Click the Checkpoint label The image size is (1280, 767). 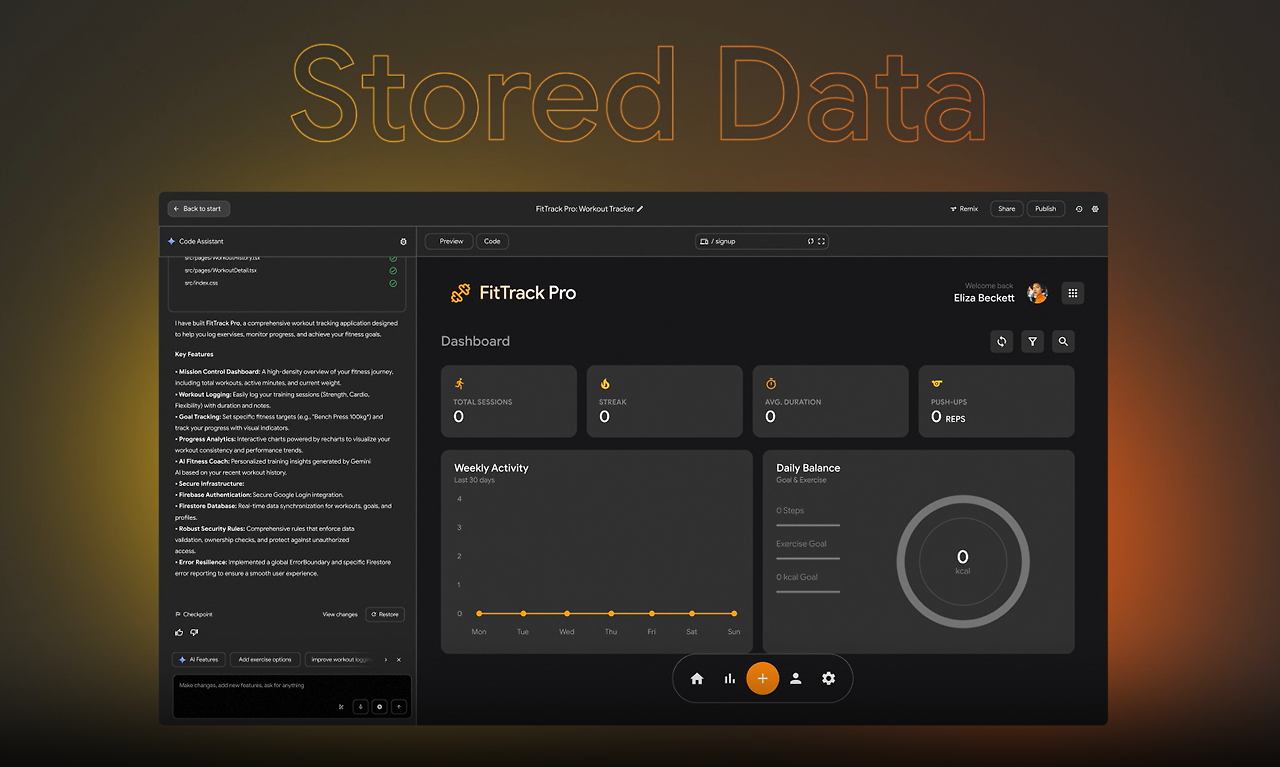tap(194, 614)
